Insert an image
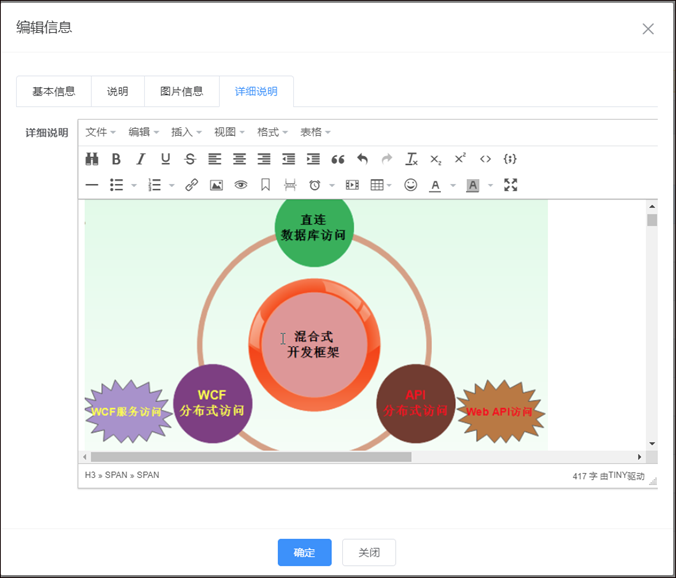The image size is (676, 578). (216, 185)
